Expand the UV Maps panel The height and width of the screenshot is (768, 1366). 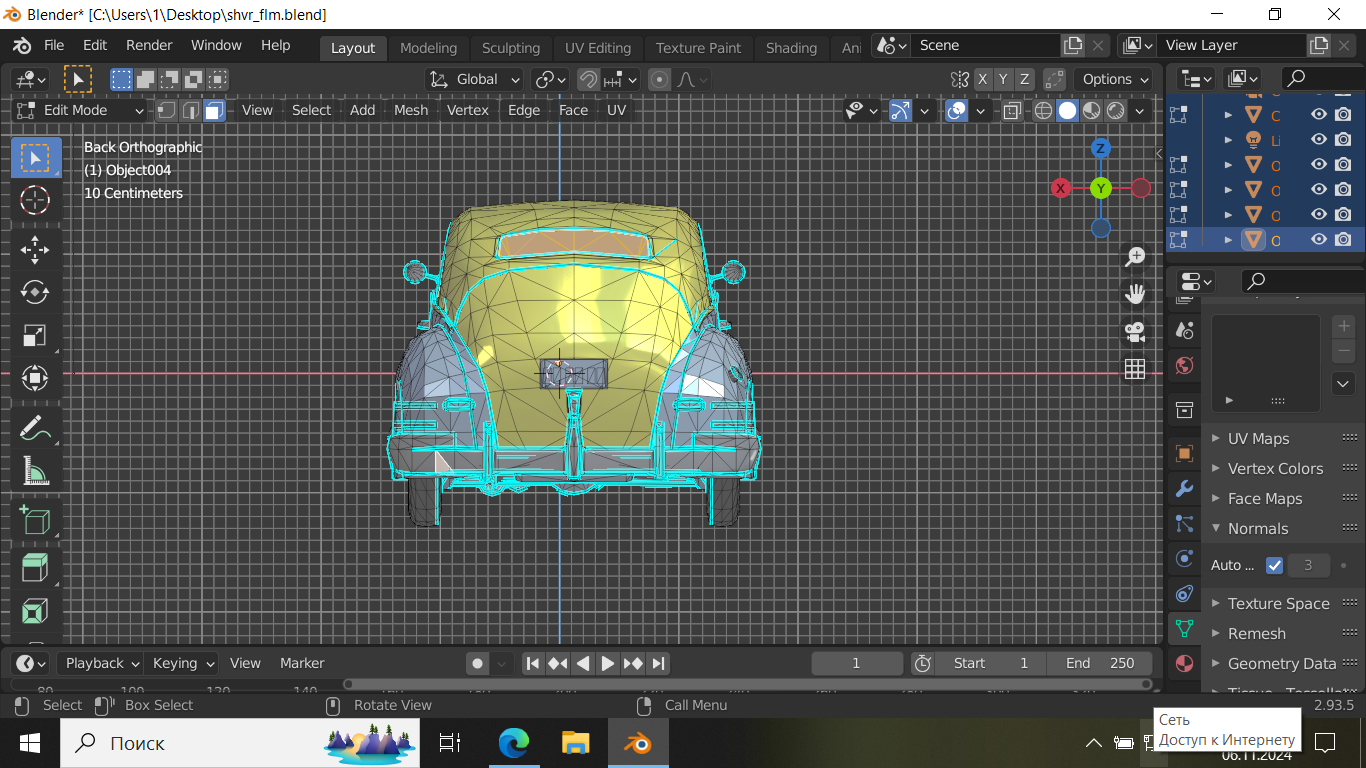click(1257, 438)
